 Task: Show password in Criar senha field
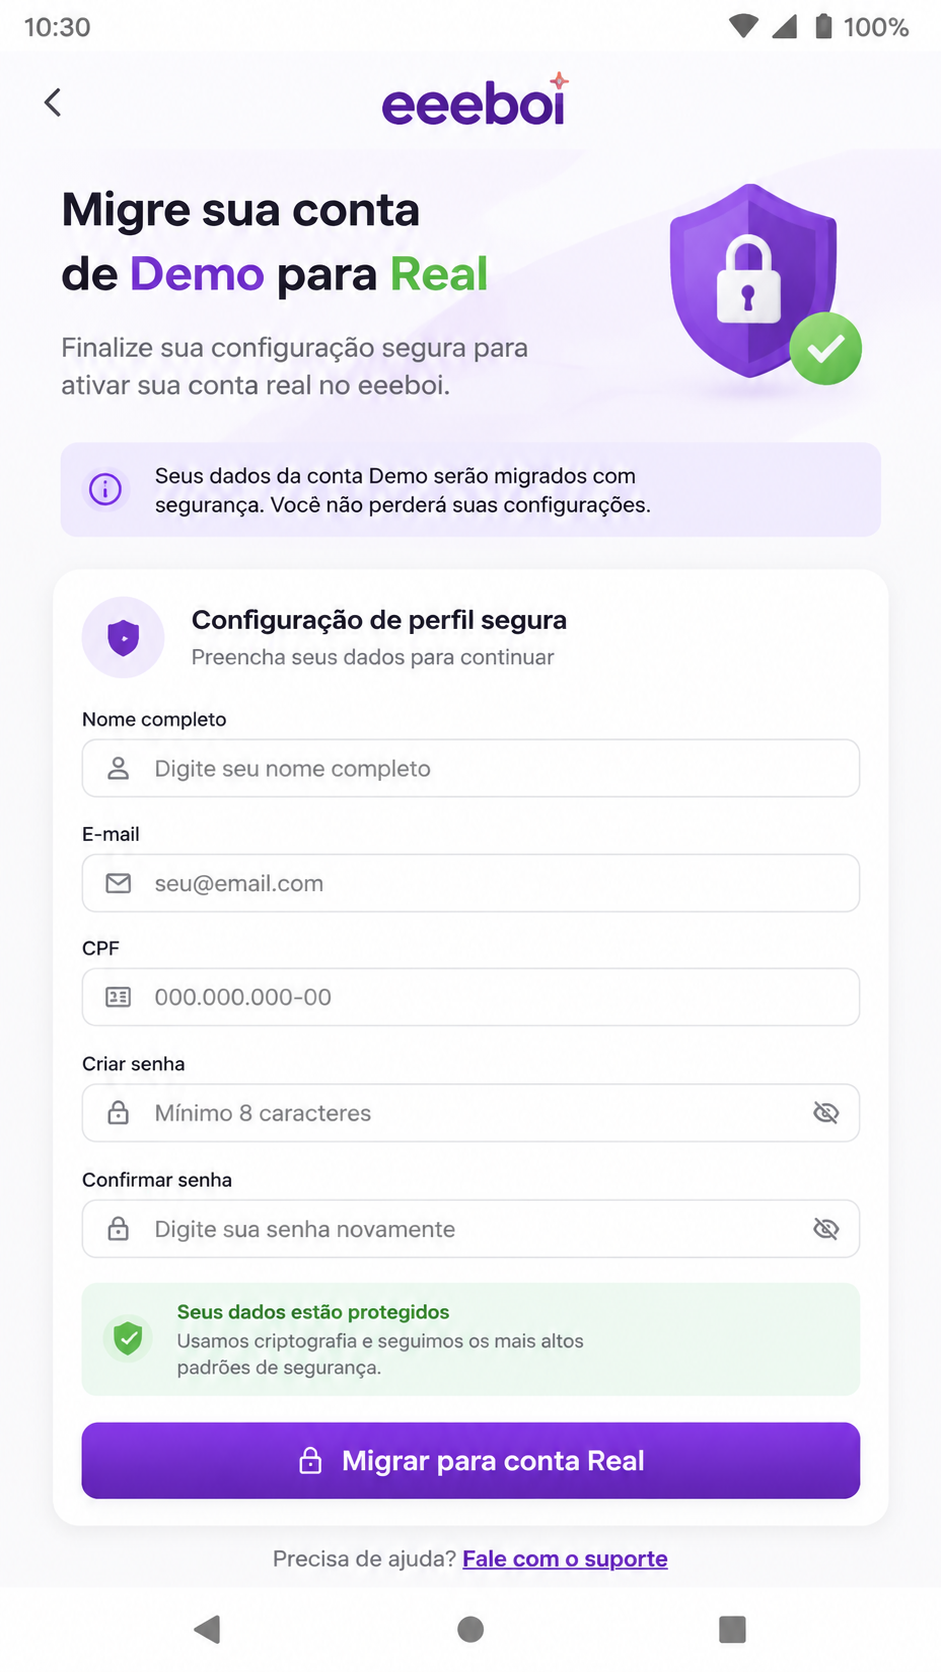click(x=826, y=1113)
